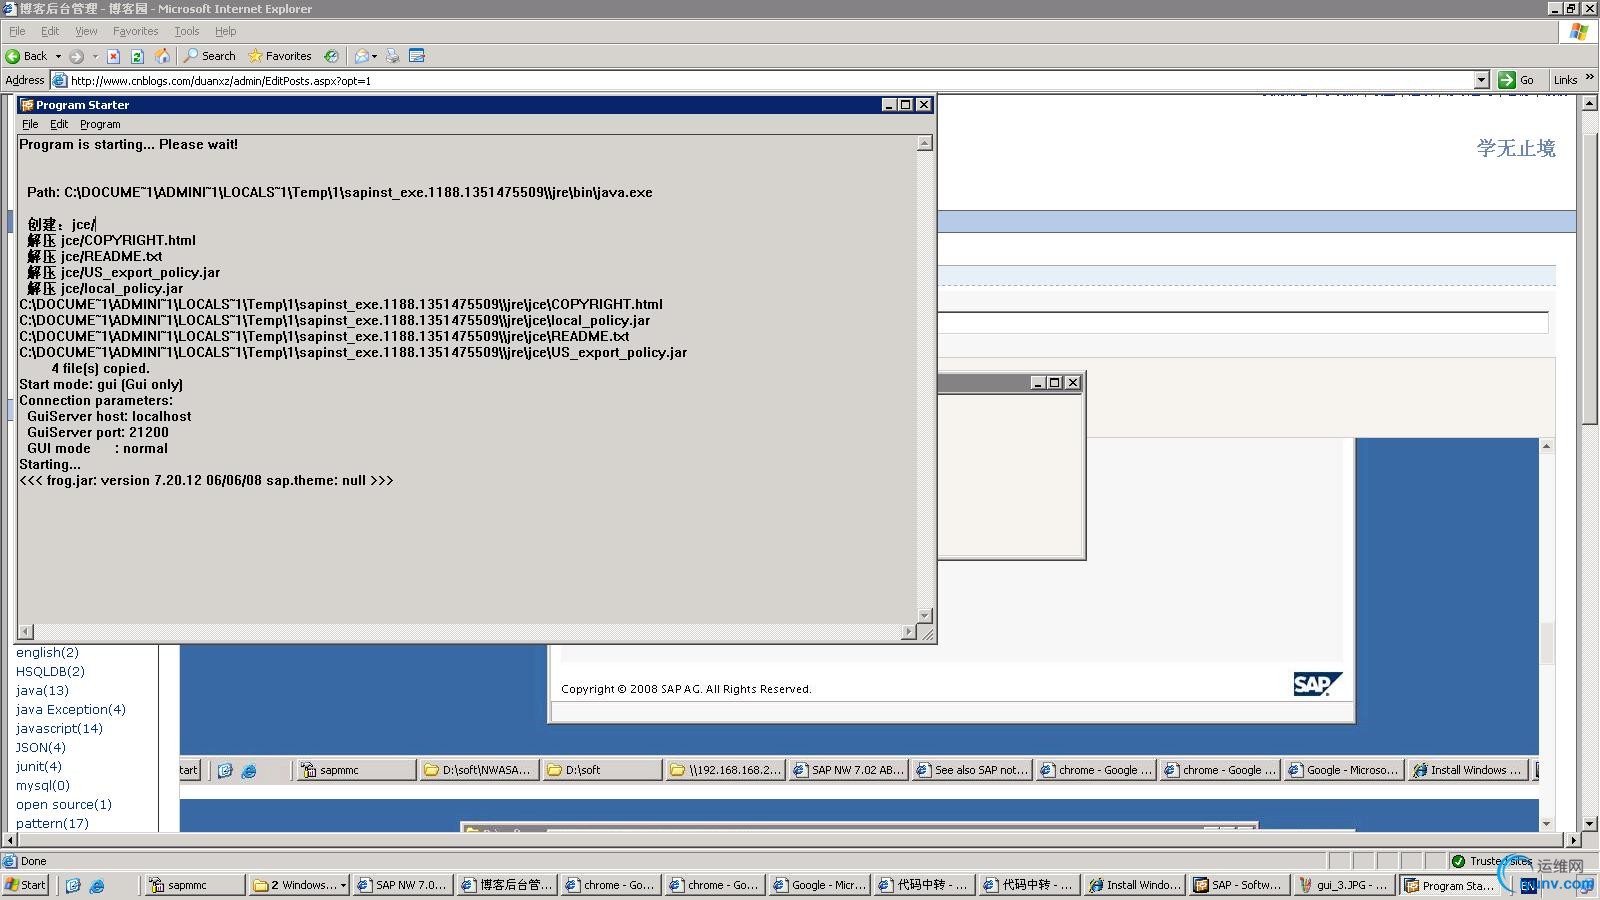Viewport: 1600px width, 900px height.
Task: Open the Program Starter File menu
Action: [x=30, y=124]
